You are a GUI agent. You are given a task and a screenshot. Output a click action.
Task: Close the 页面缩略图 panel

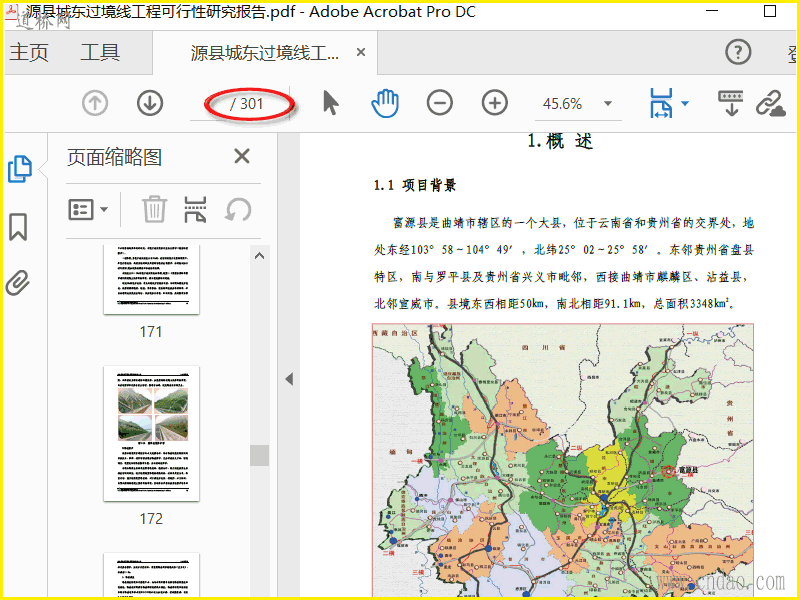pos(241,157)
